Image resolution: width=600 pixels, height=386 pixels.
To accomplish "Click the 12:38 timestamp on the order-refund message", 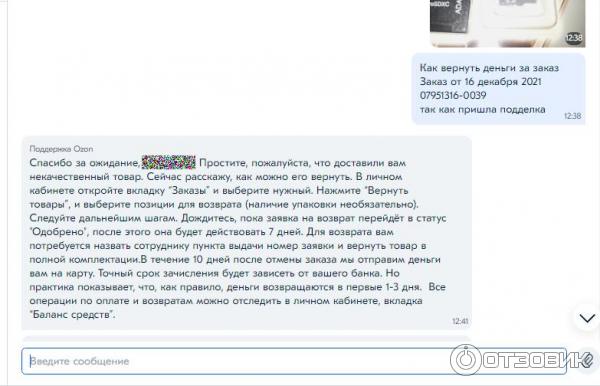I will (572, 116).
